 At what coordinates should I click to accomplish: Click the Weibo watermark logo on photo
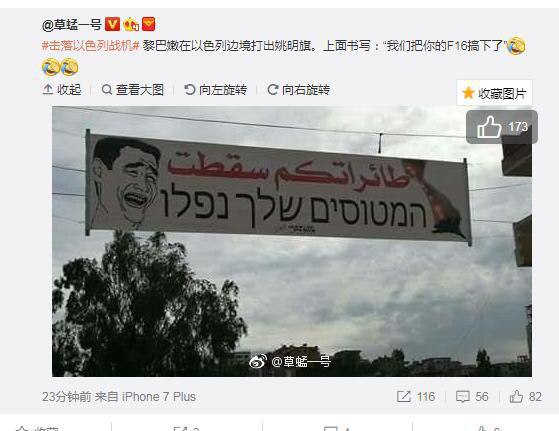click(258, 361)
